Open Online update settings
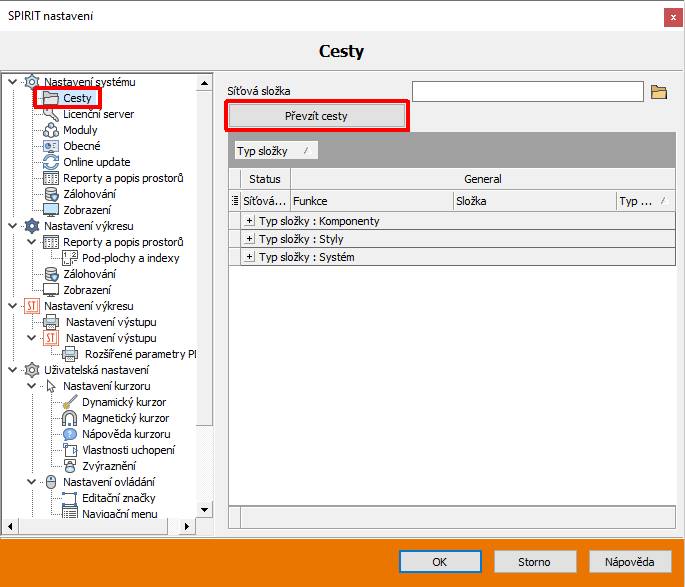Screen dimensions: 685x587 point(97,162)
